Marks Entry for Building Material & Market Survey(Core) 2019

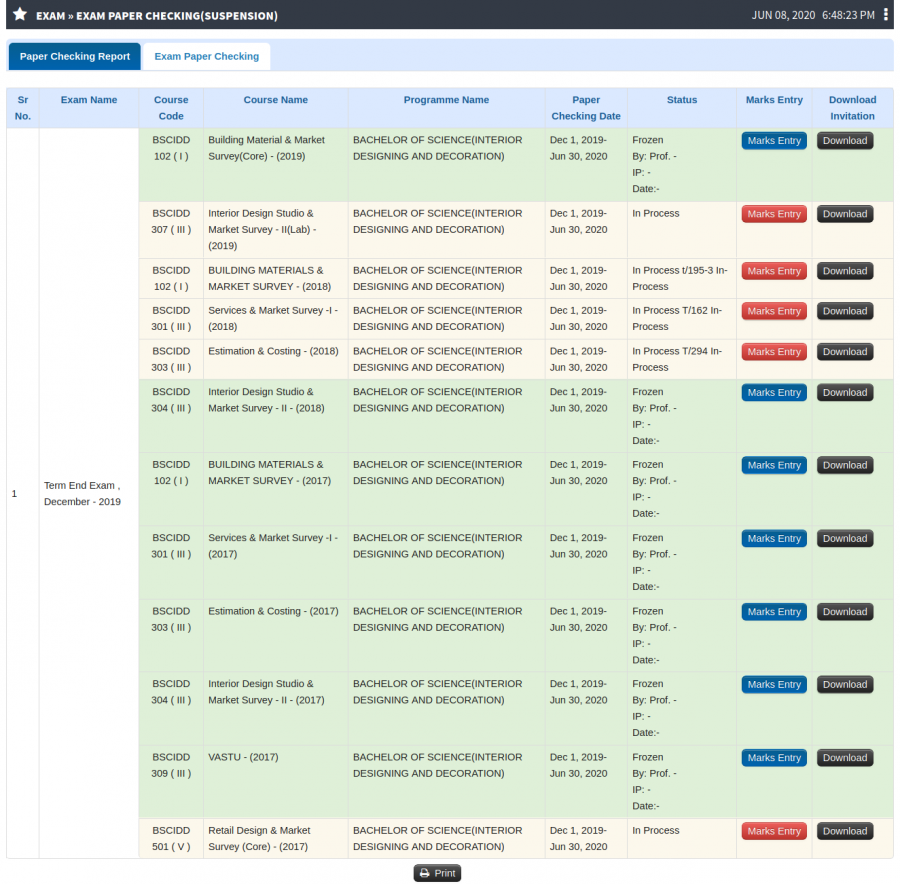coord(774,141)
